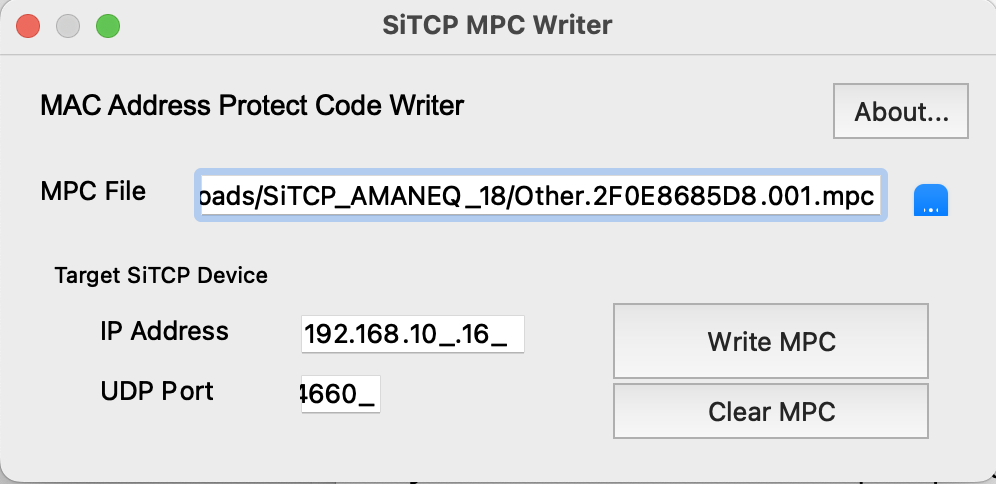Click the Target SiTCP Device group label

pos(161,275)
